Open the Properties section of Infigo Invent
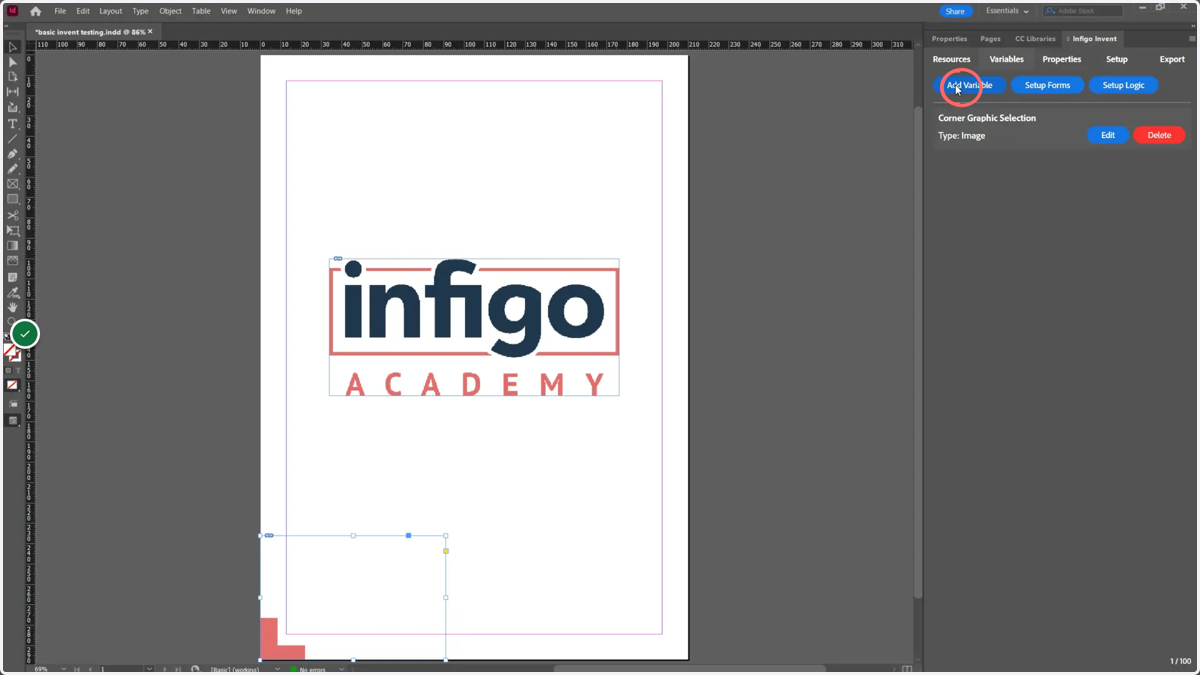Screen dimensions: 1200x675 tap(1062, 59)
